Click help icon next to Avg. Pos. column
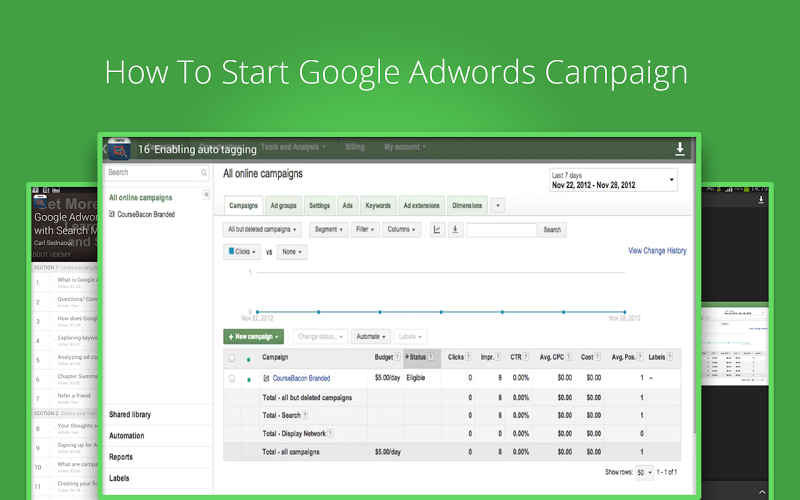 640,357
